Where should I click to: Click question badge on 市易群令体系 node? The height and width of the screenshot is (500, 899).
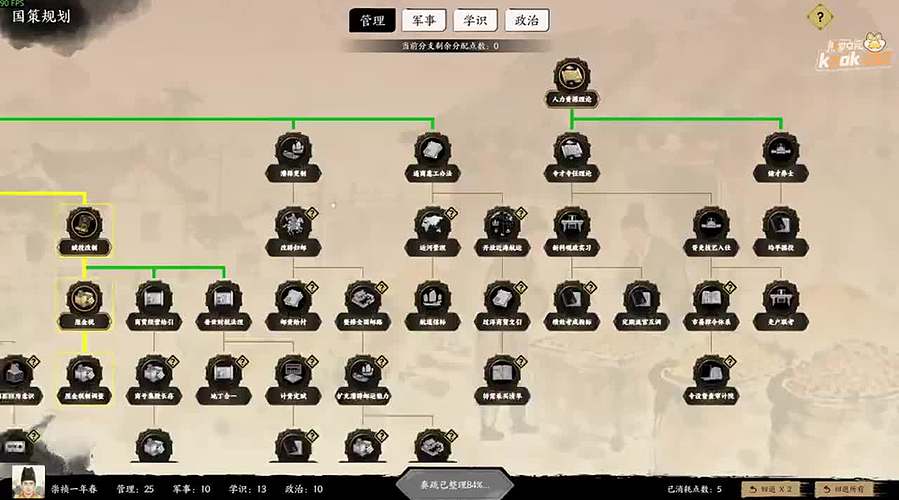[729, 287]
